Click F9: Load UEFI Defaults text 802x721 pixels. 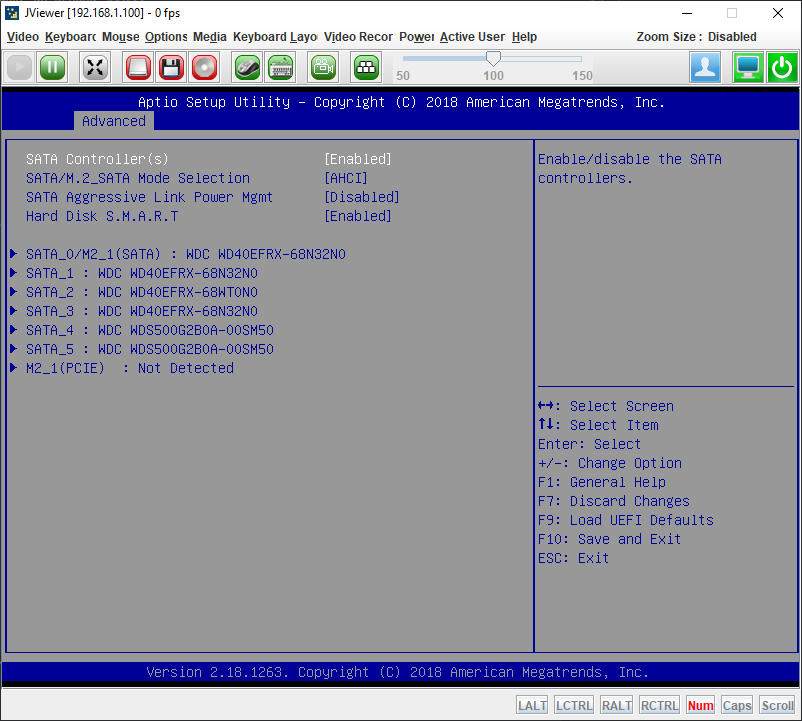pos(626,520)
